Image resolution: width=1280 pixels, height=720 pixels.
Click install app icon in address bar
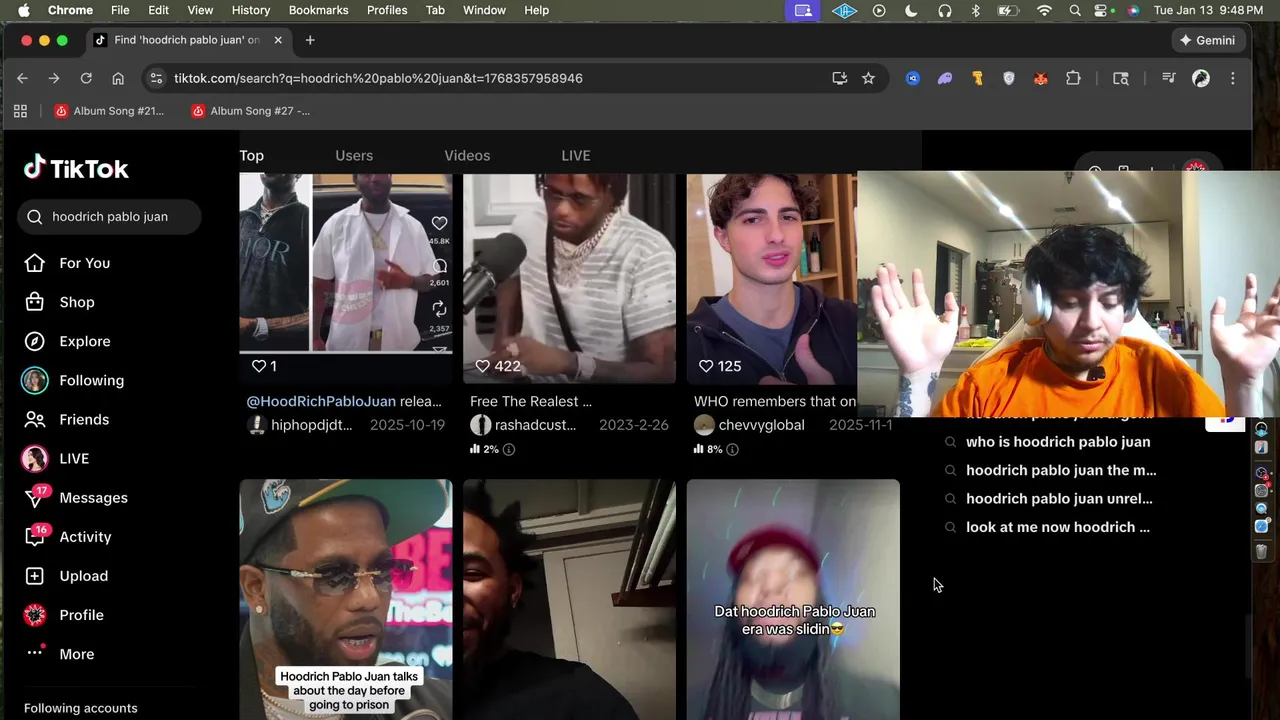(839, 78)
